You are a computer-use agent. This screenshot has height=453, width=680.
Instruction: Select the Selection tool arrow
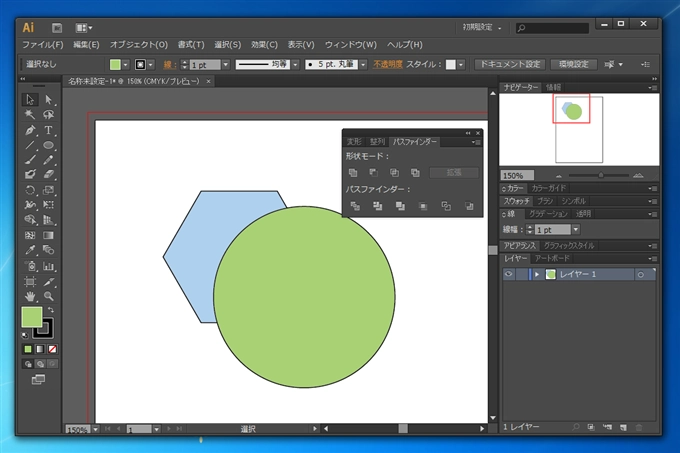click(29, 100)
